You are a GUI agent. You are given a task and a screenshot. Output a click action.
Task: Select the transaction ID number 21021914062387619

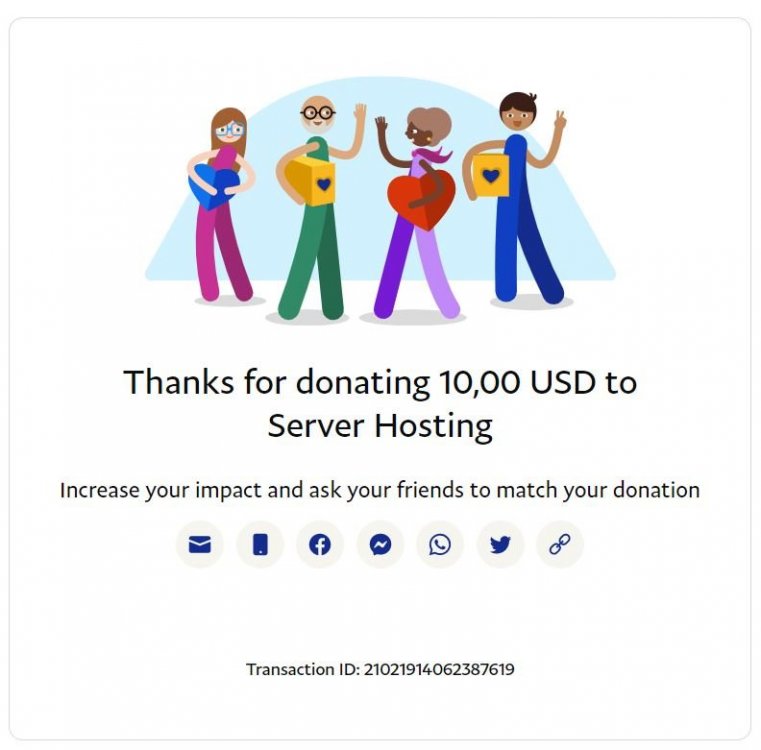pyautogui.click(x=439, y=669)
